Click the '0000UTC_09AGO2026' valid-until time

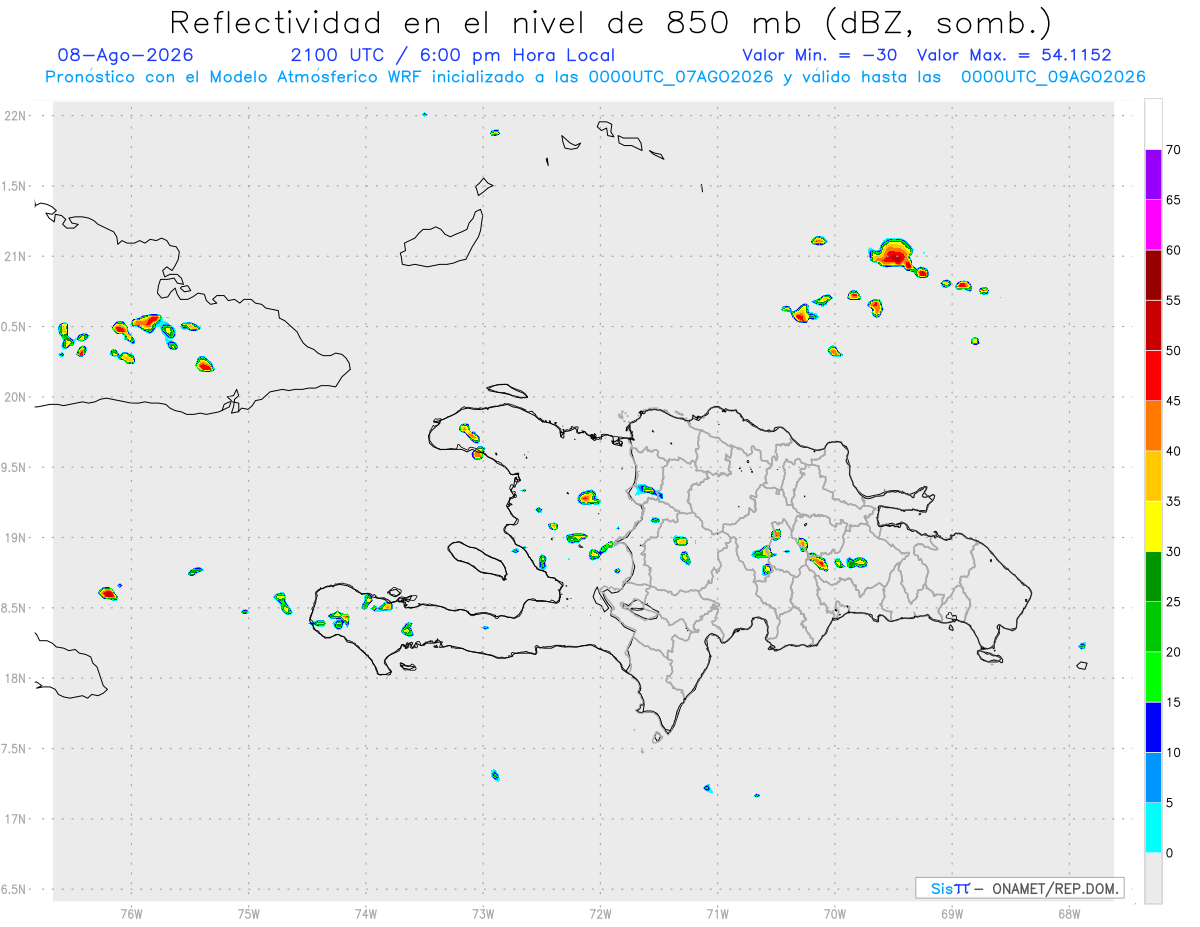1052,77
